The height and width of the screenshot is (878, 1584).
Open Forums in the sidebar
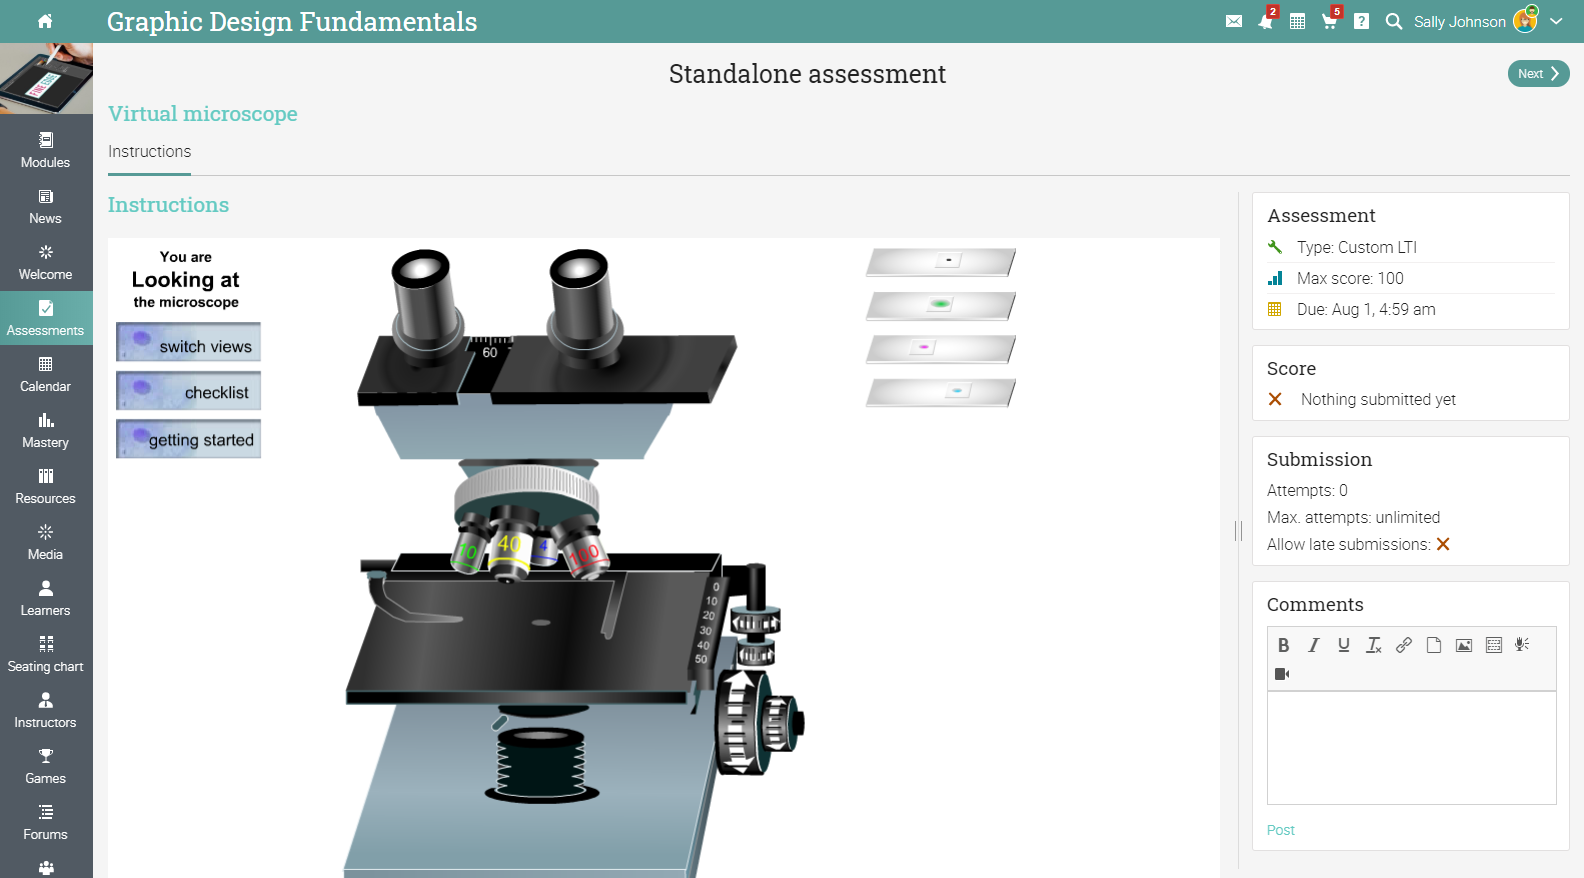click(x=46, y=822)
